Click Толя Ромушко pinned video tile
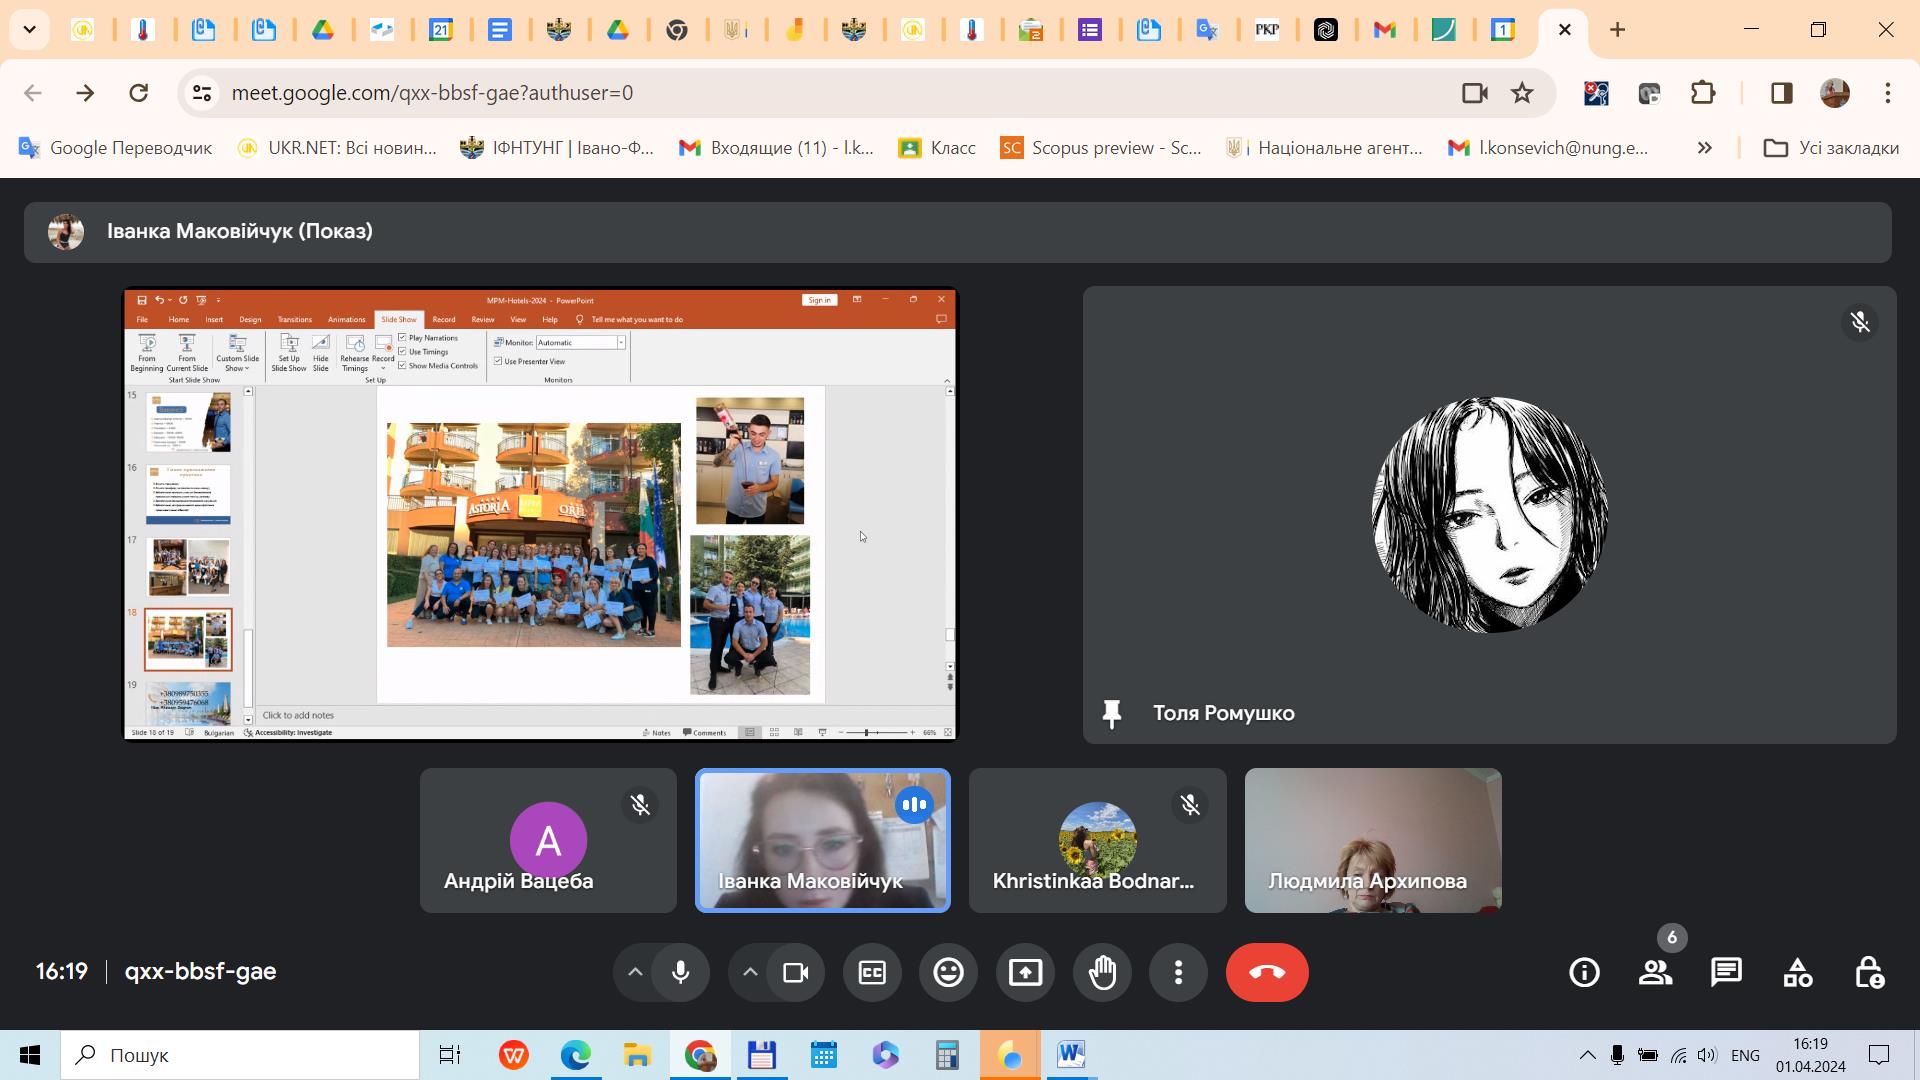Image resolution: width=1920 pixels, height=1080 pixels. (x=1489, y=515)
